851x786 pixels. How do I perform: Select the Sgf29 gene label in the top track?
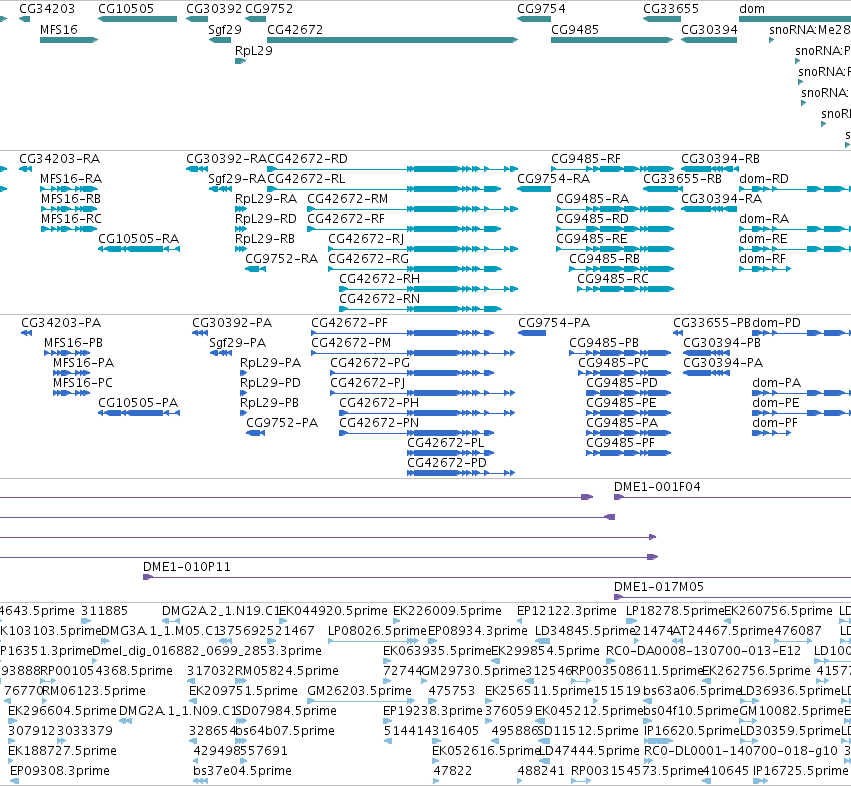pyautogui.click(x=225, y=29)
